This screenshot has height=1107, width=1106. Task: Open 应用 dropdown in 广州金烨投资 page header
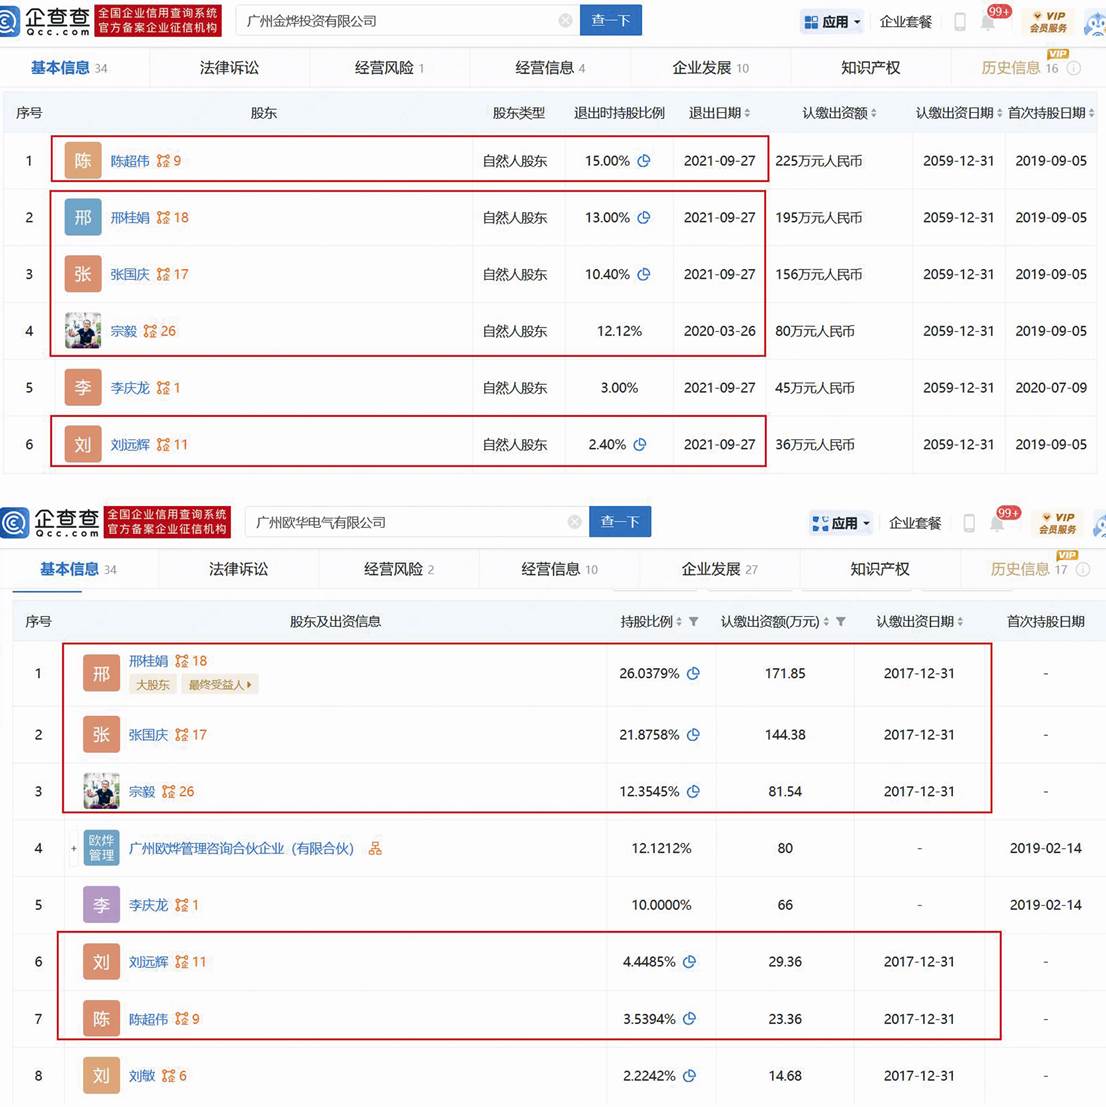[832, 21]
